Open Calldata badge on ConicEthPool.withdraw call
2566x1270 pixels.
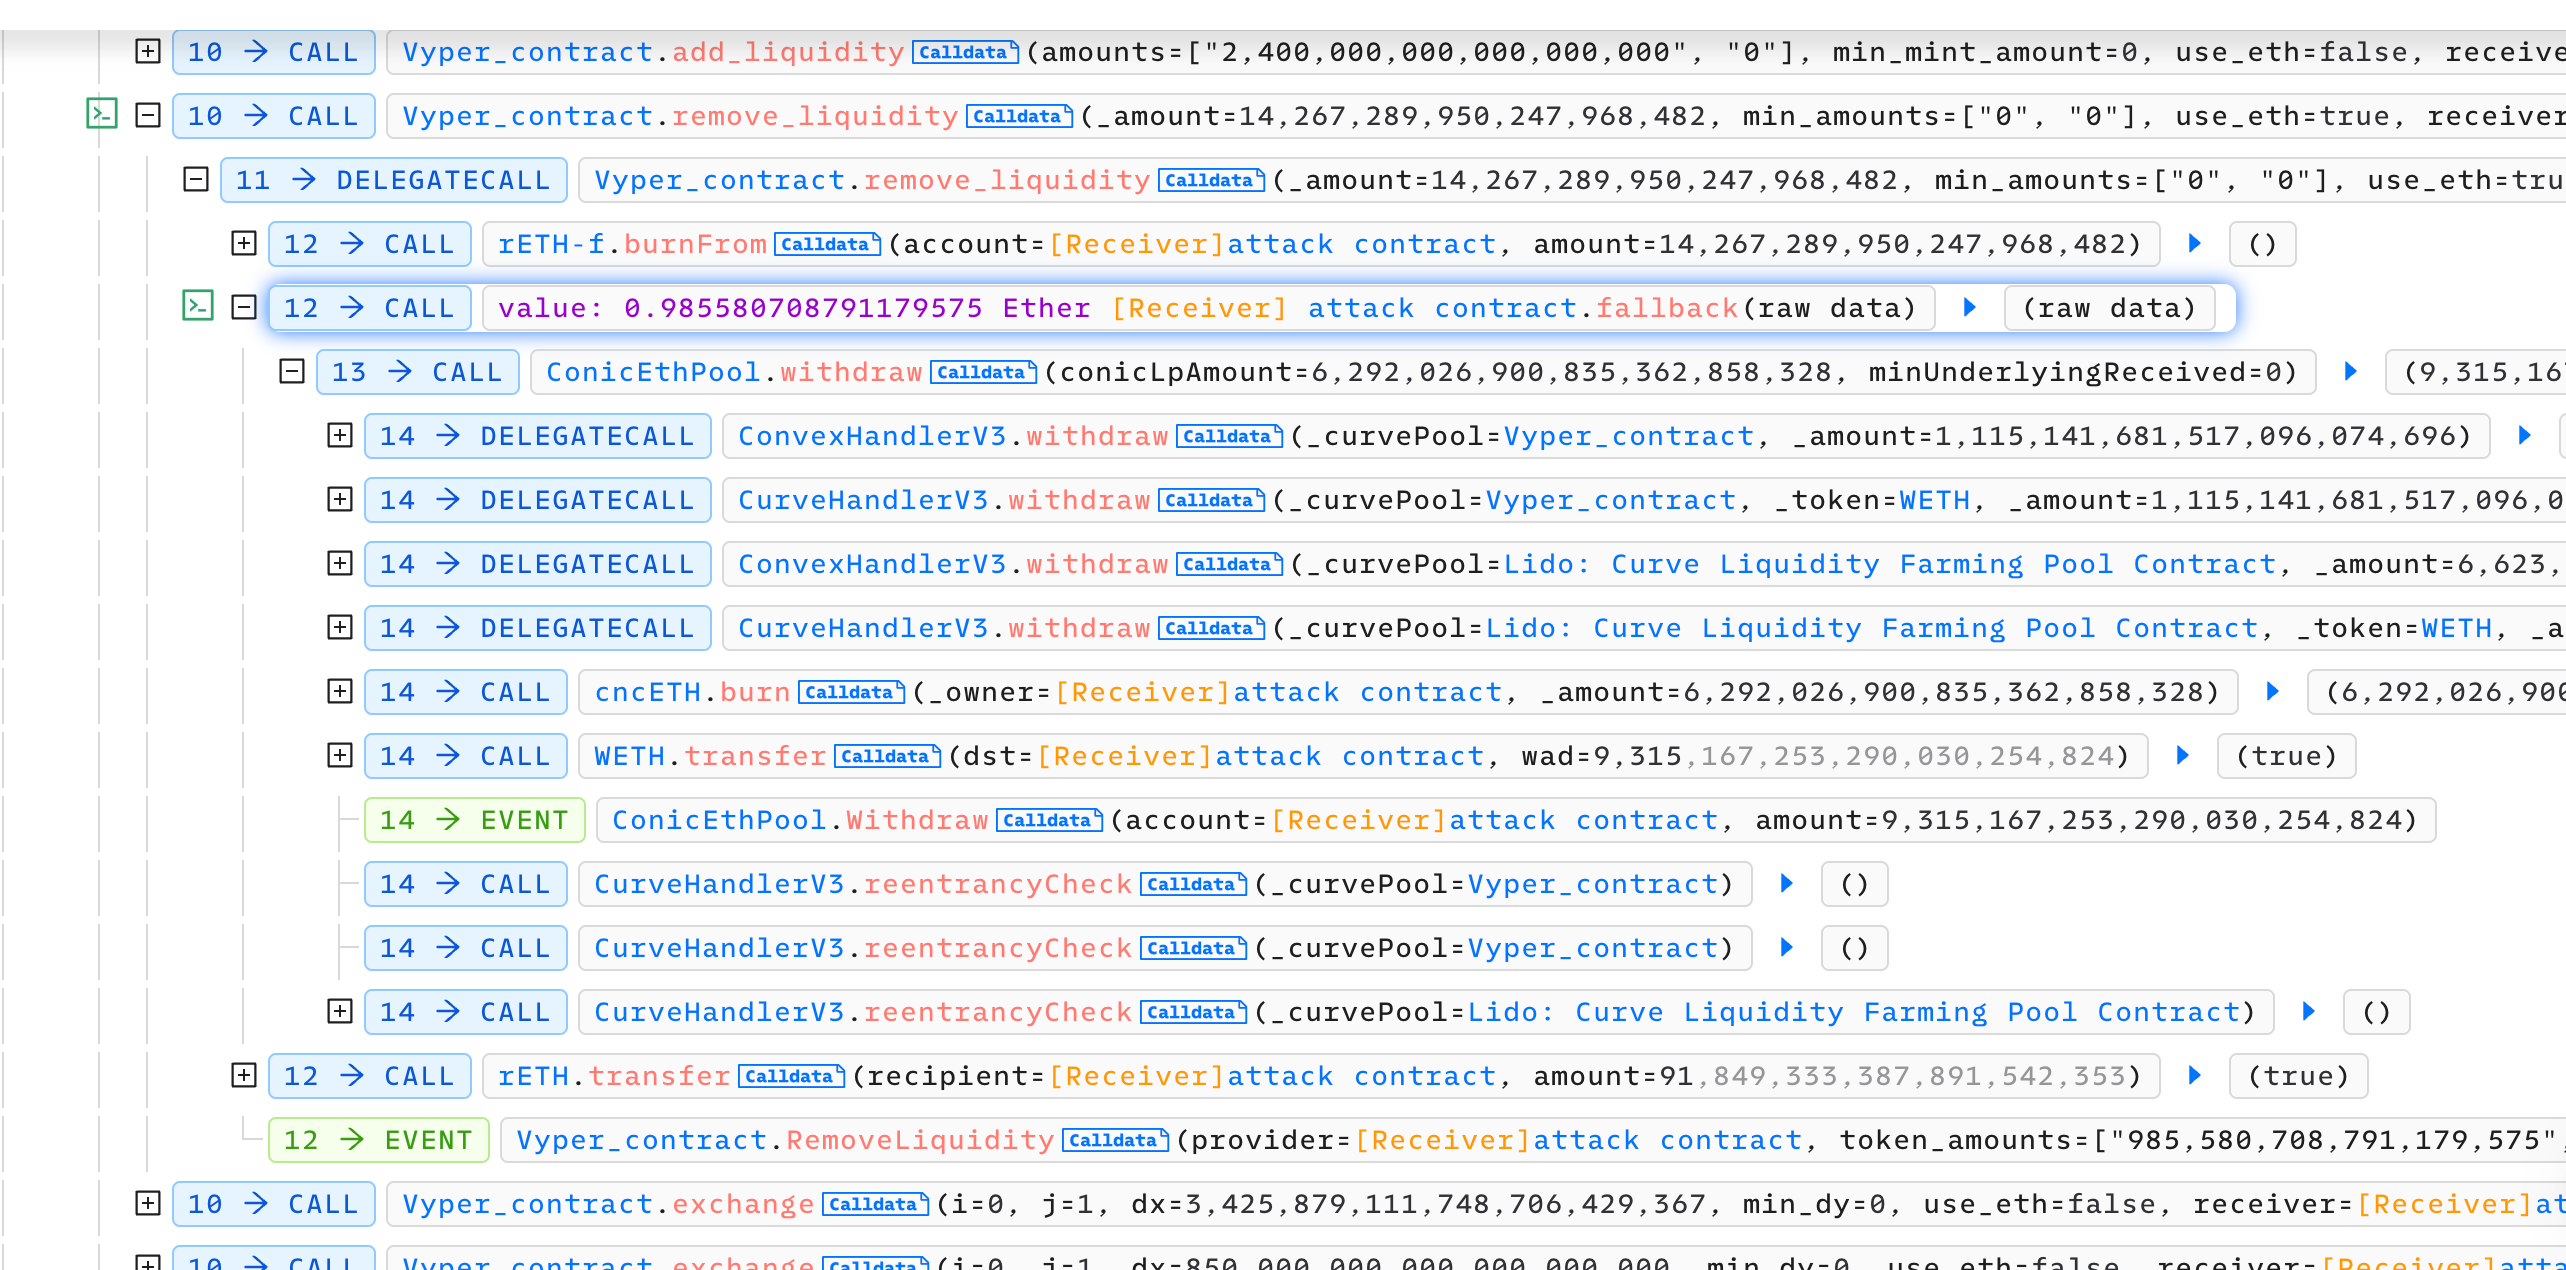982,372
